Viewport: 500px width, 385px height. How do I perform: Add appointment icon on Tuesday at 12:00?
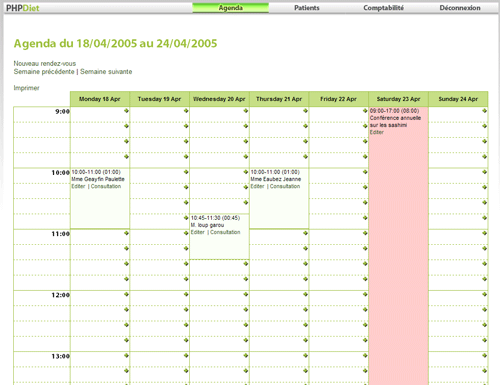pyautogui.click(x=186, y=294)
